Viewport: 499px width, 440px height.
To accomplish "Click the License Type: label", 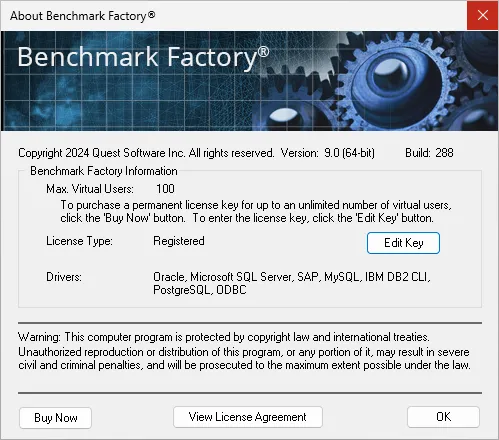I will 79,241.
